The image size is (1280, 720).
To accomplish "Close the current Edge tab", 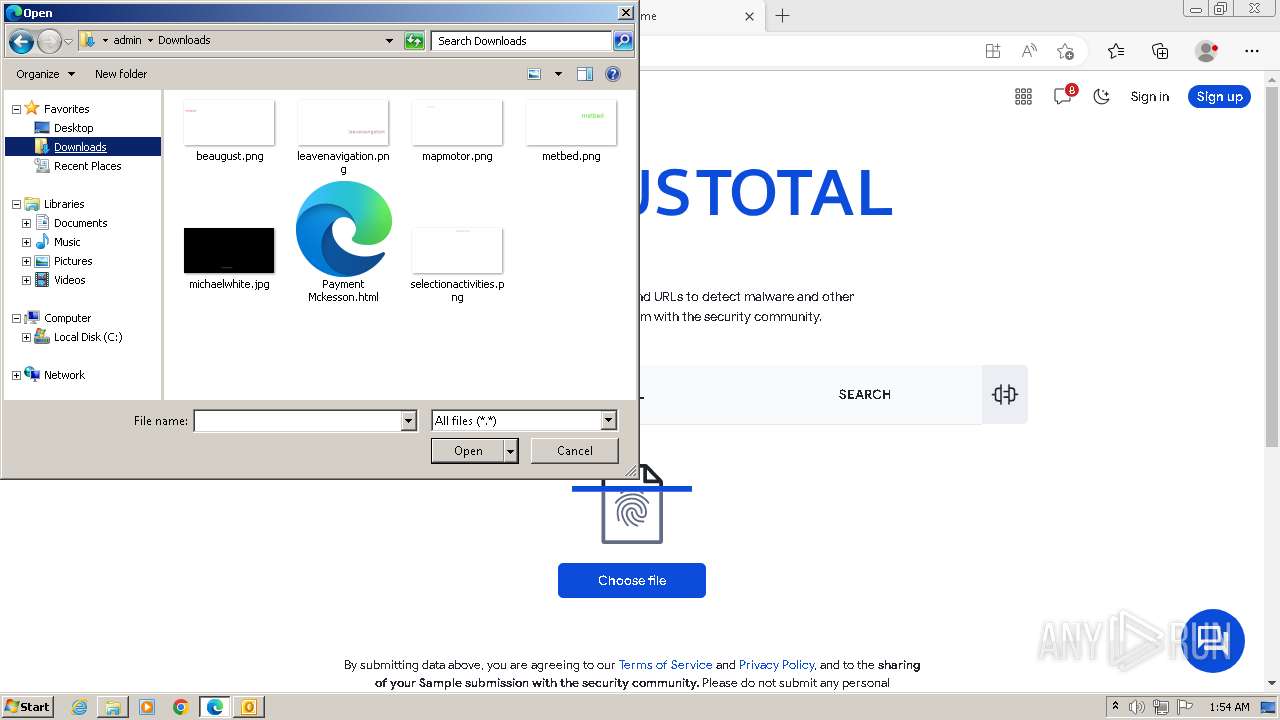I will [750, 16].
